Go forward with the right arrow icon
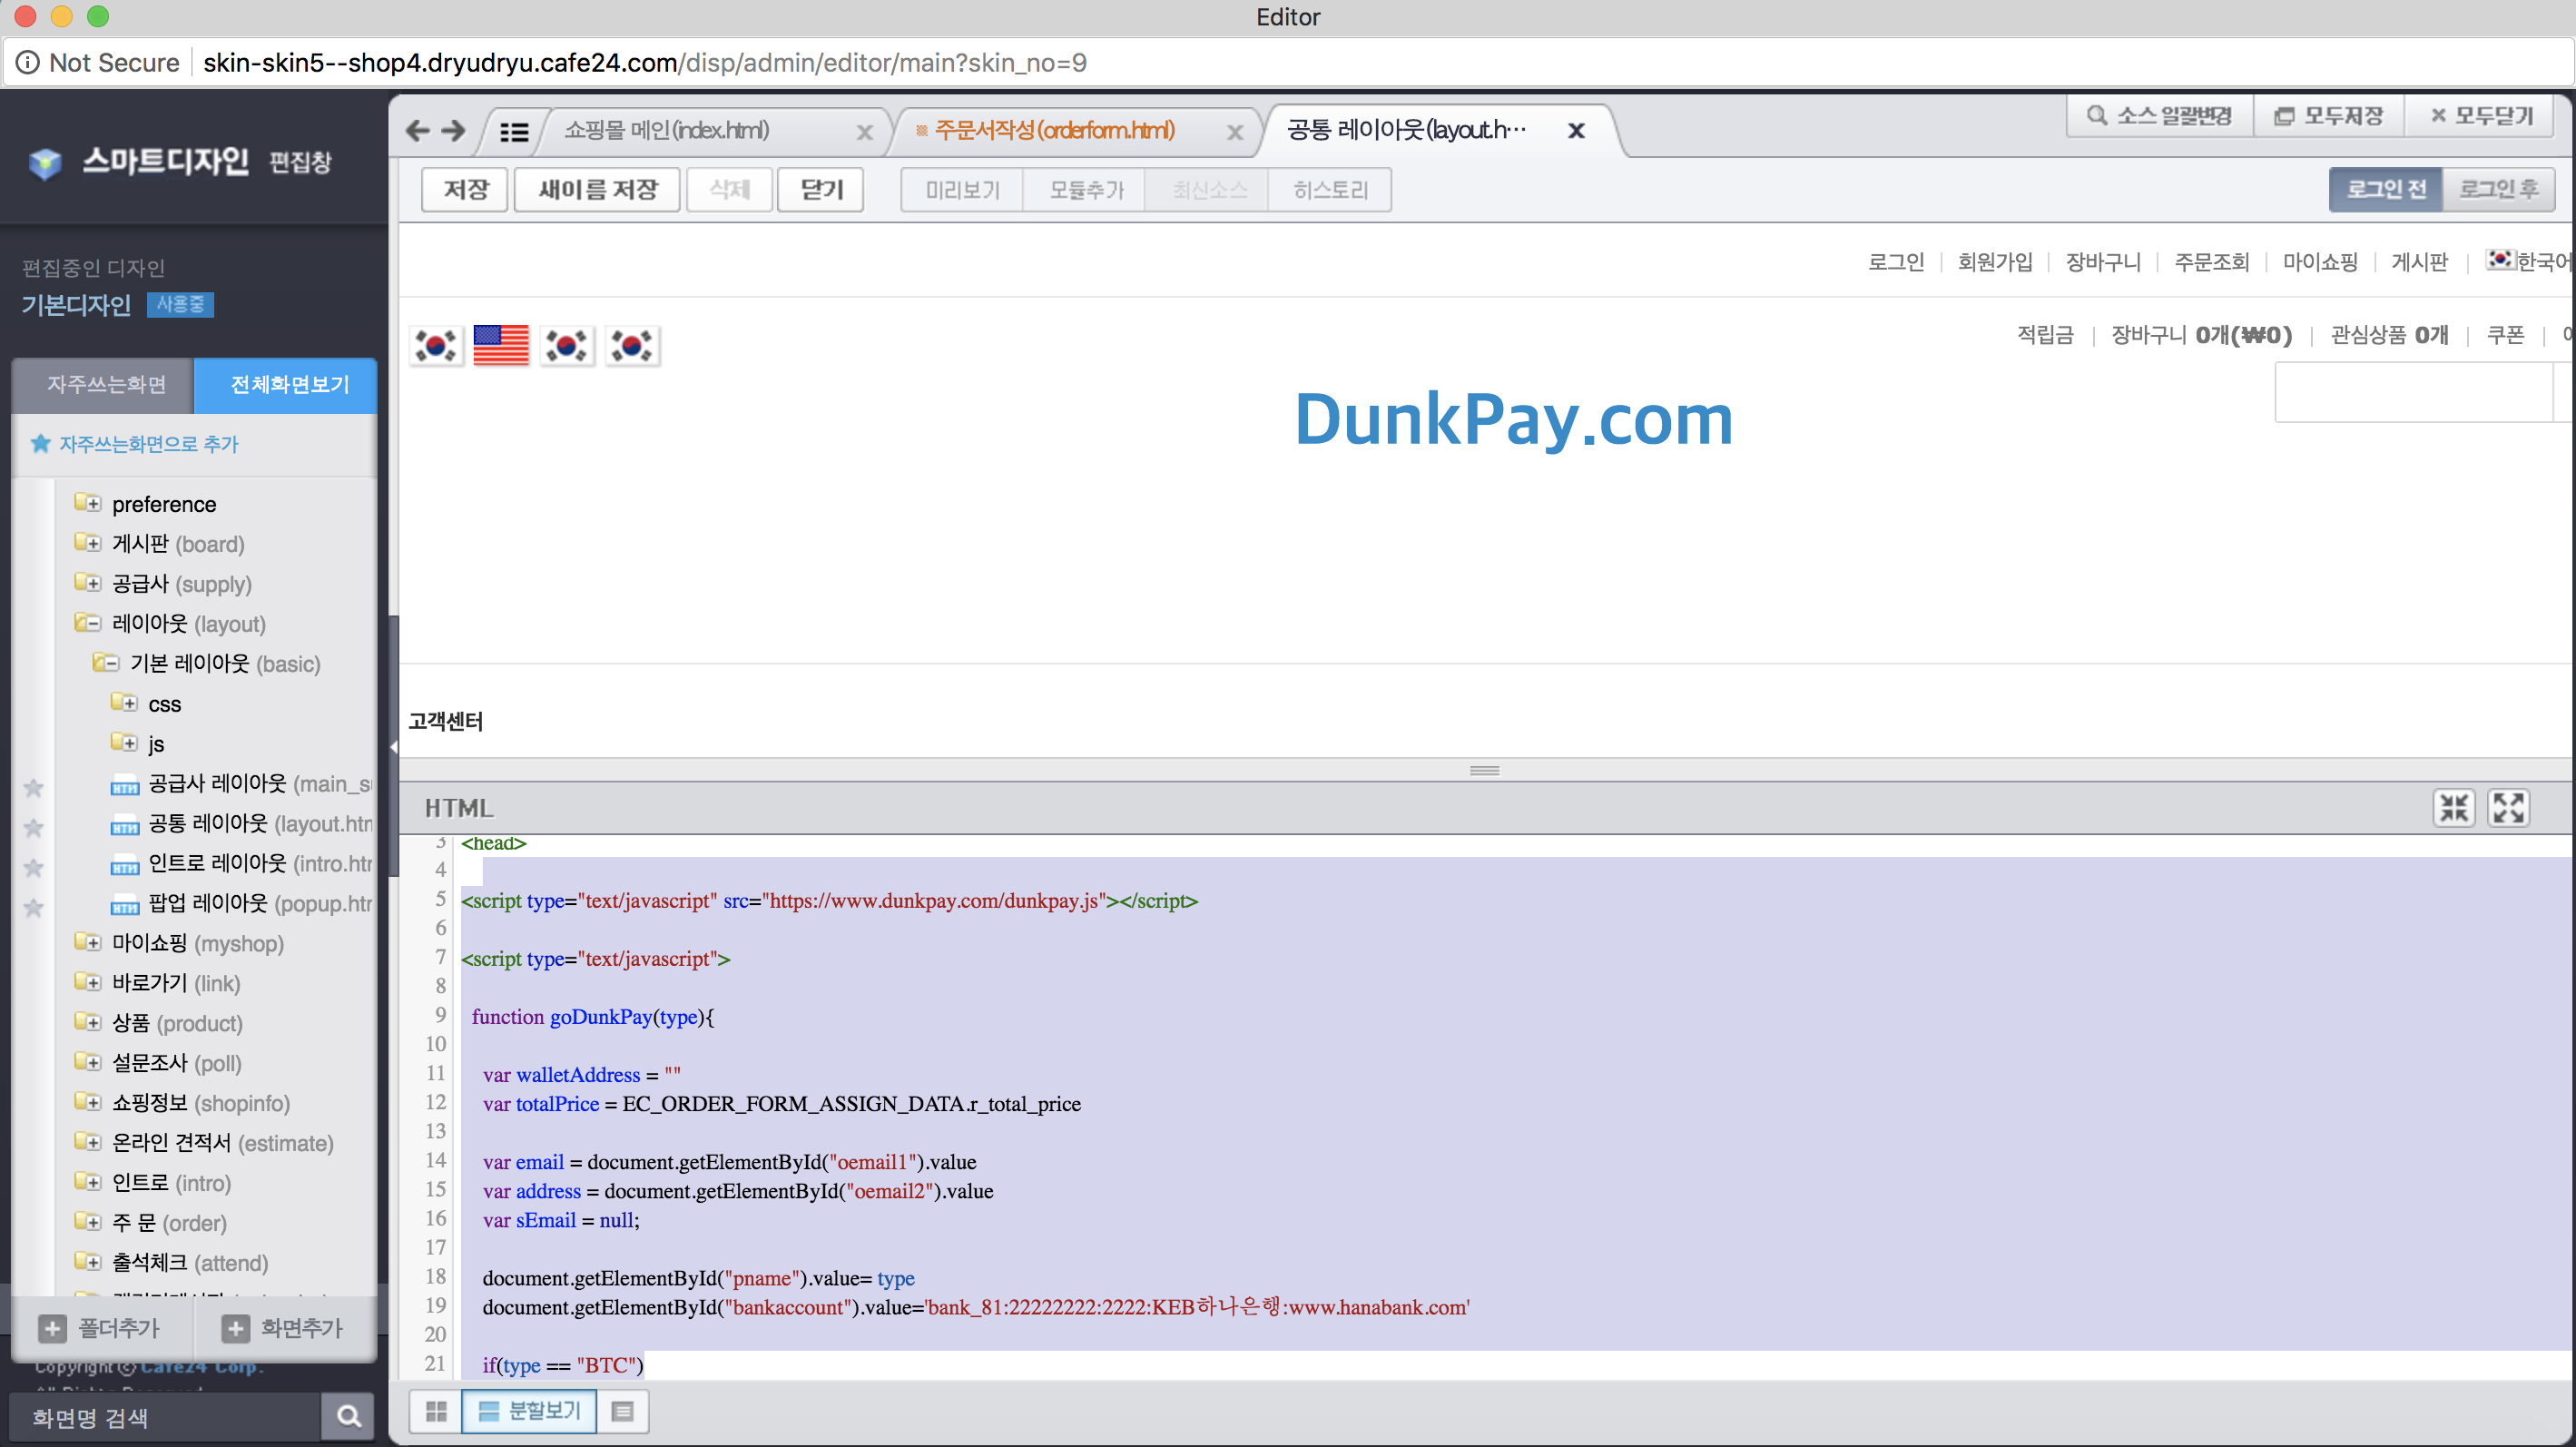2576x1447 pixels. [453, 130]
